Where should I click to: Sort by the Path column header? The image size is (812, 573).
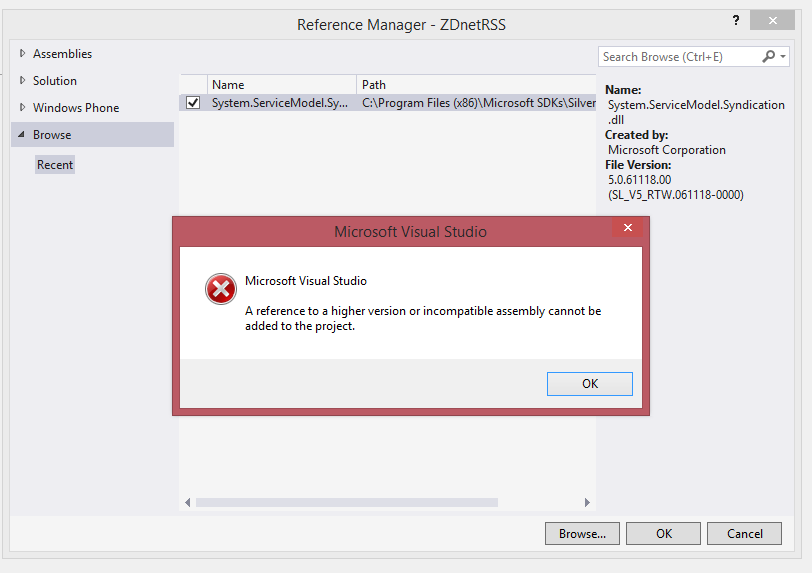476,84
